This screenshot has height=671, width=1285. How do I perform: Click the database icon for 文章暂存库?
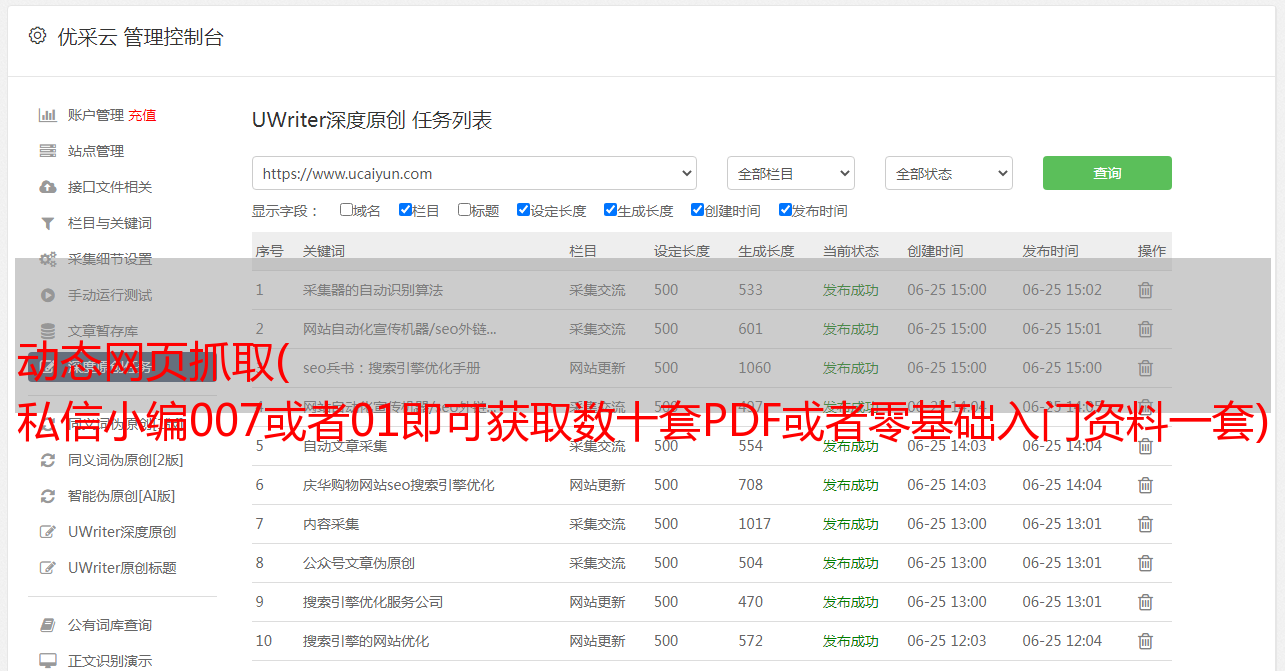pos(47,331)
